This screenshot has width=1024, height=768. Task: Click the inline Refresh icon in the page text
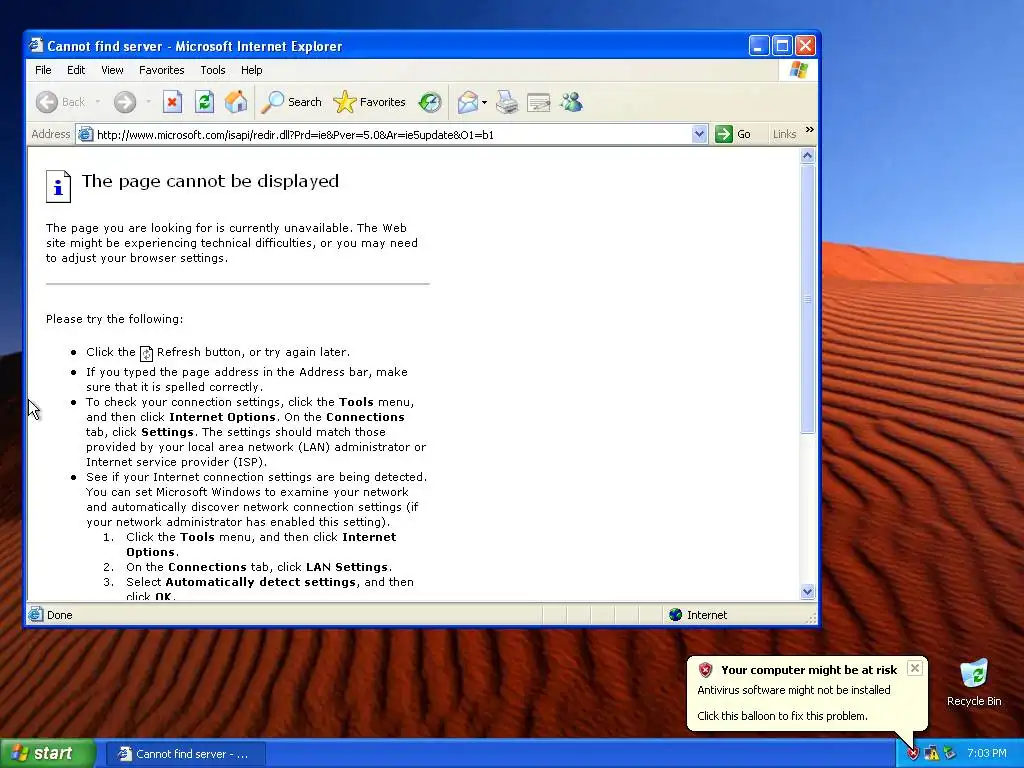[146, 353]
